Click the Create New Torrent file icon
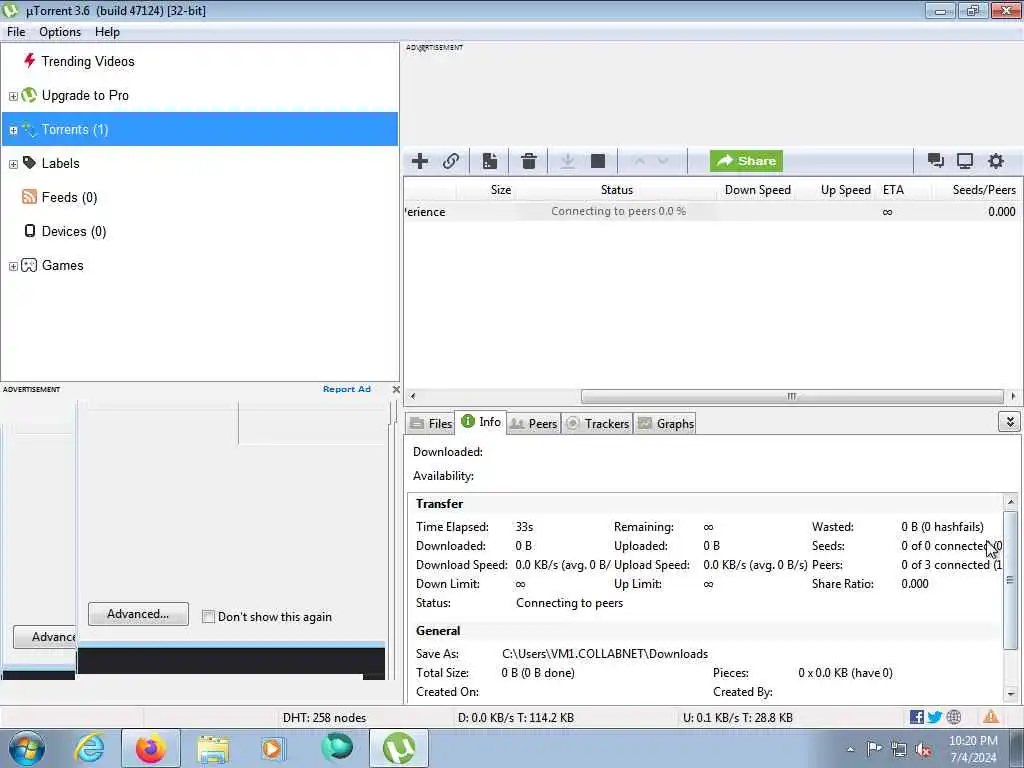Viewport: 1024px width, 768px height. pyautogui.click(x=490, y=161)
